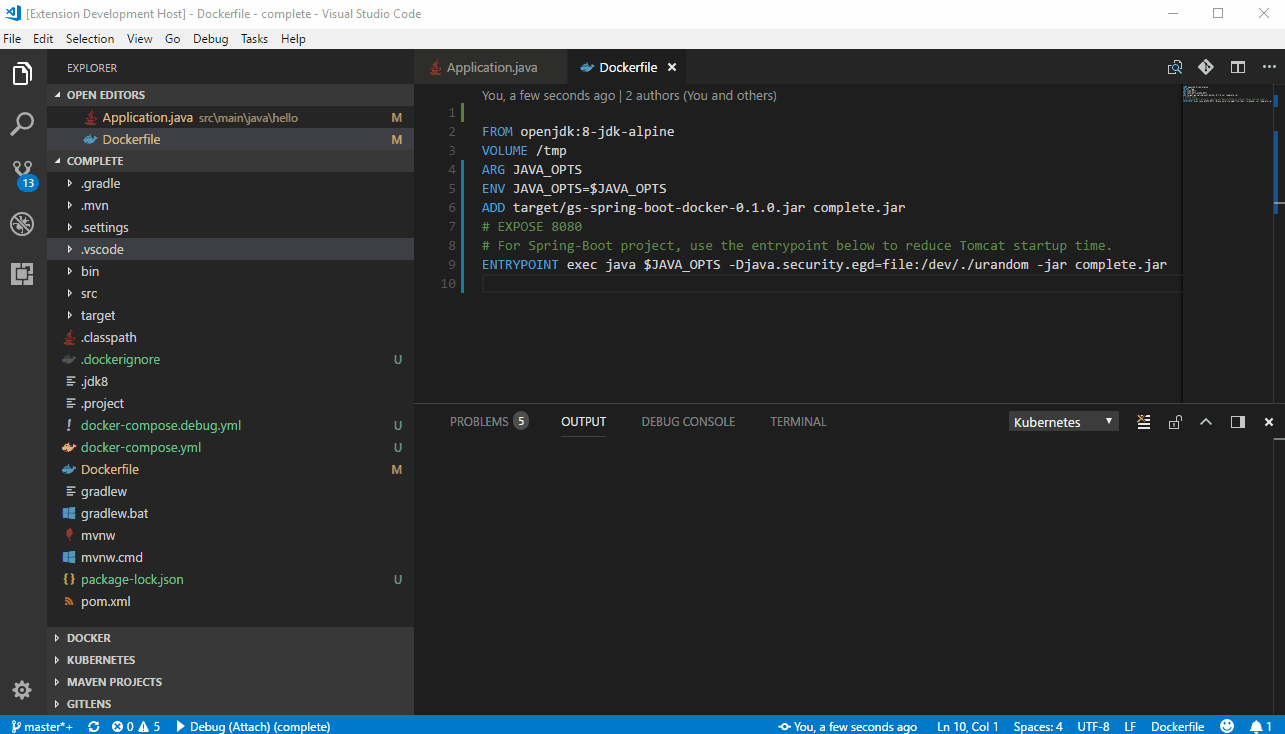Switch to the Application.java editor tab
1285x734 pixels.
click(490, 68)
